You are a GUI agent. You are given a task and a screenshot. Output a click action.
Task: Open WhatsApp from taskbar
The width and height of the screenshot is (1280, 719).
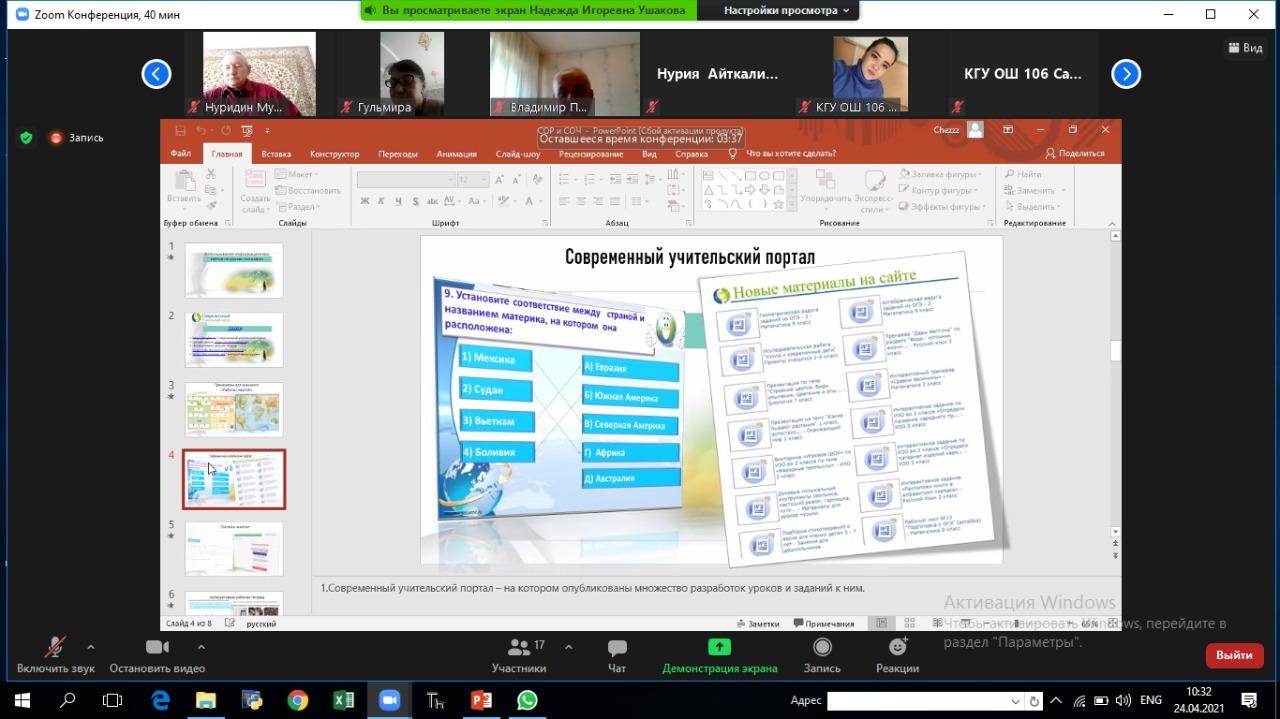(x=527, y=700)
